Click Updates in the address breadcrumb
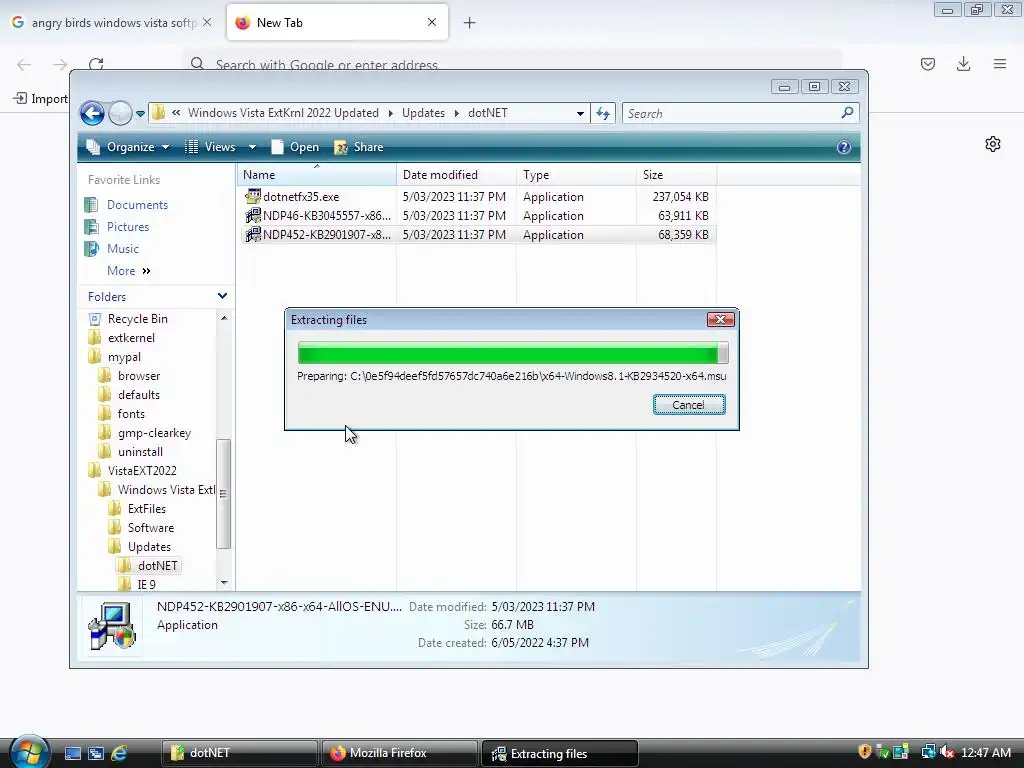Viewport: 1024px width, 768px height. (423, 113)
